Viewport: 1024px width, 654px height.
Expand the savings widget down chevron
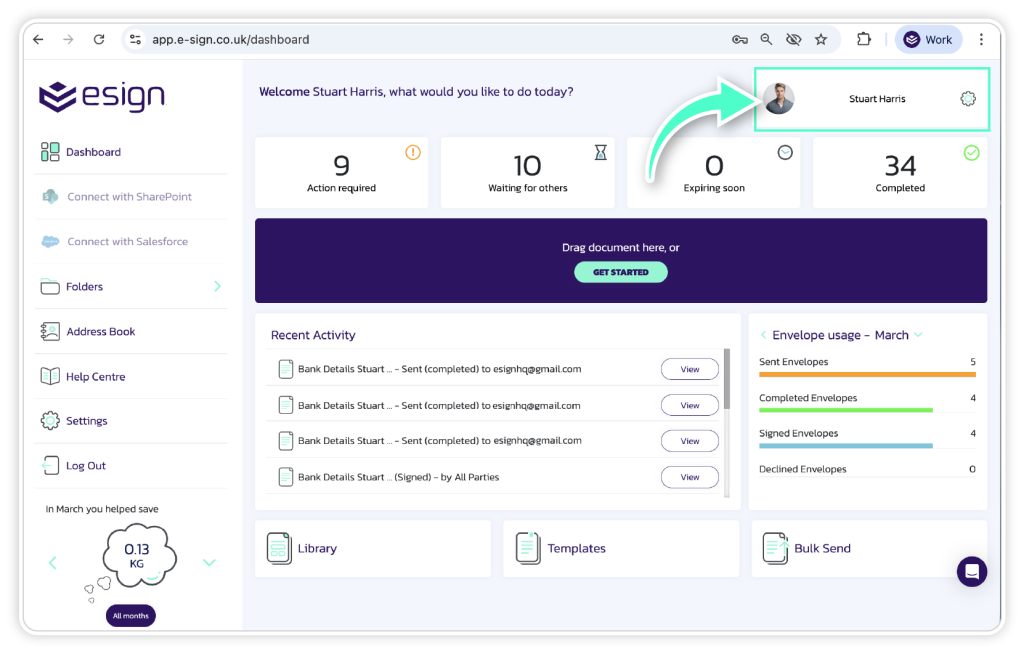pyautogui.click(x=209, y=563)
